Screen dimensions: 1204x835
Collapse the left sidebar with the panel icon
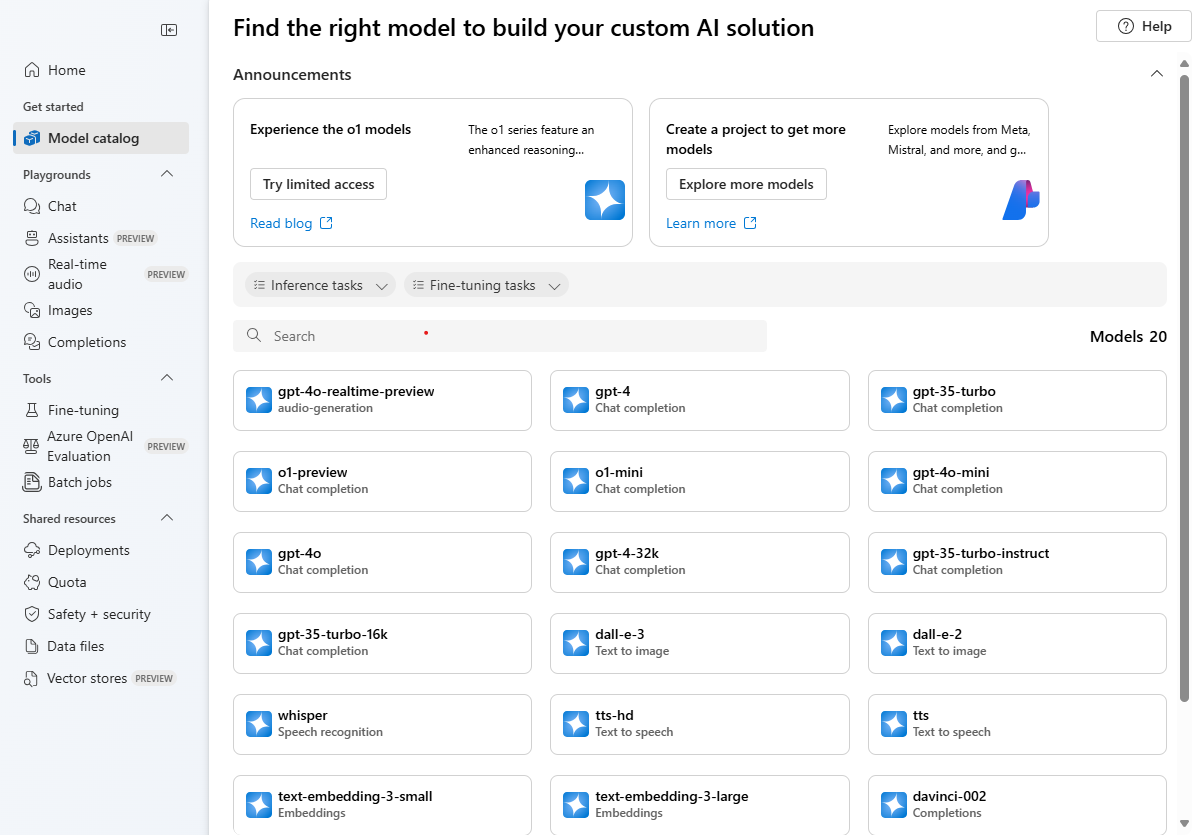click(169, 30)
